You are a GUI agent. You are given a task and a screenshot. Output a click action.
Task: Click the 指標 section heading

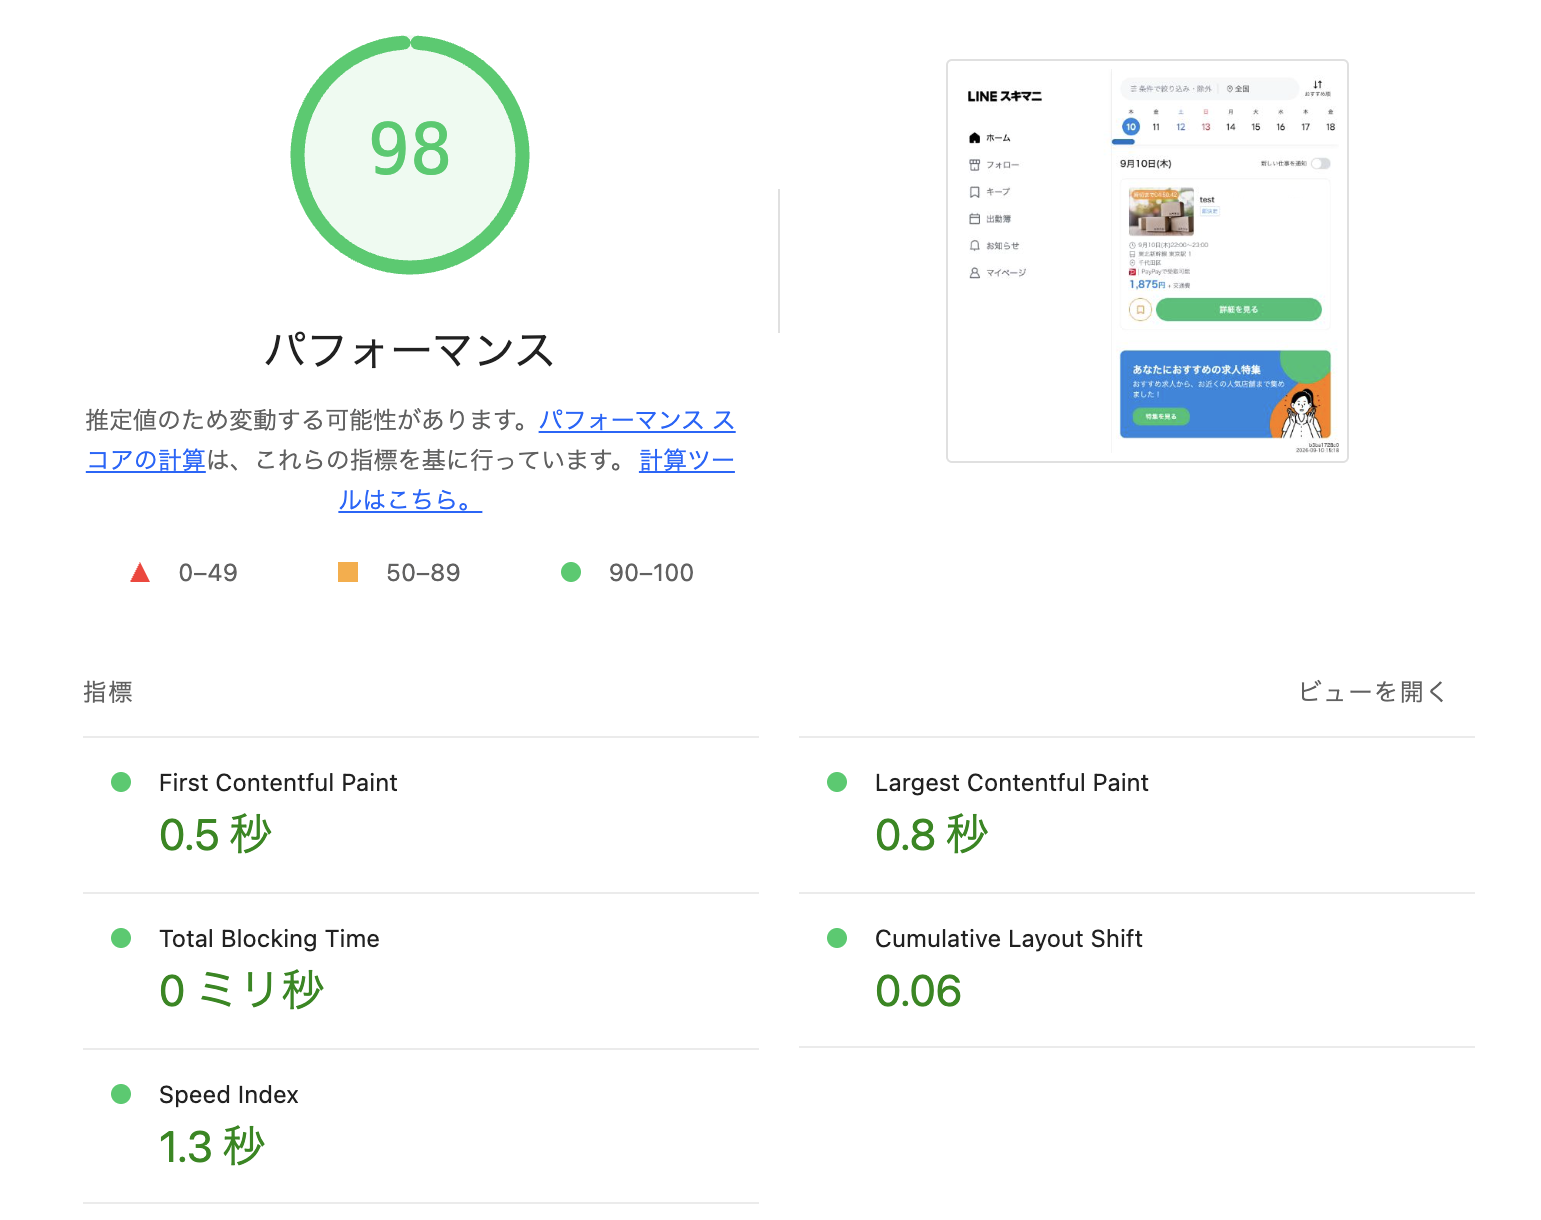[x=108, y=692]
